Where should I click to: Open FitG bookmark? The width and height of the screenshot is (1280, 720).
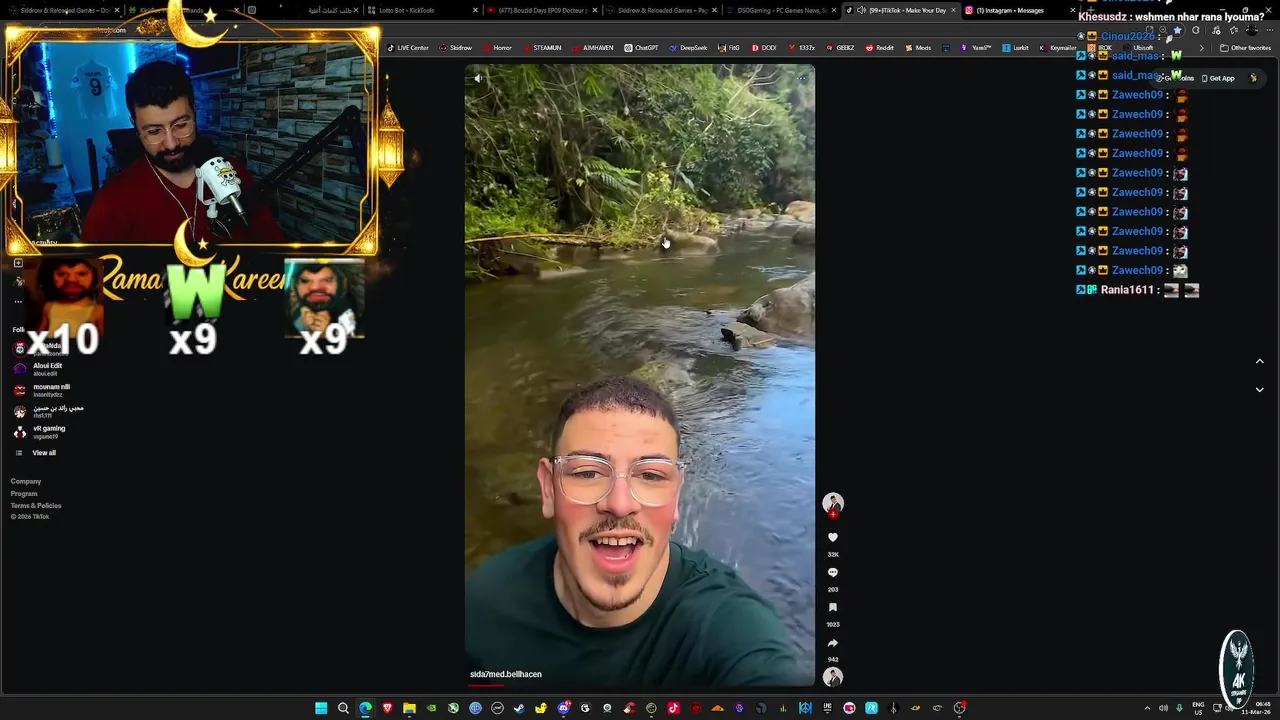(x=728, y=48)
